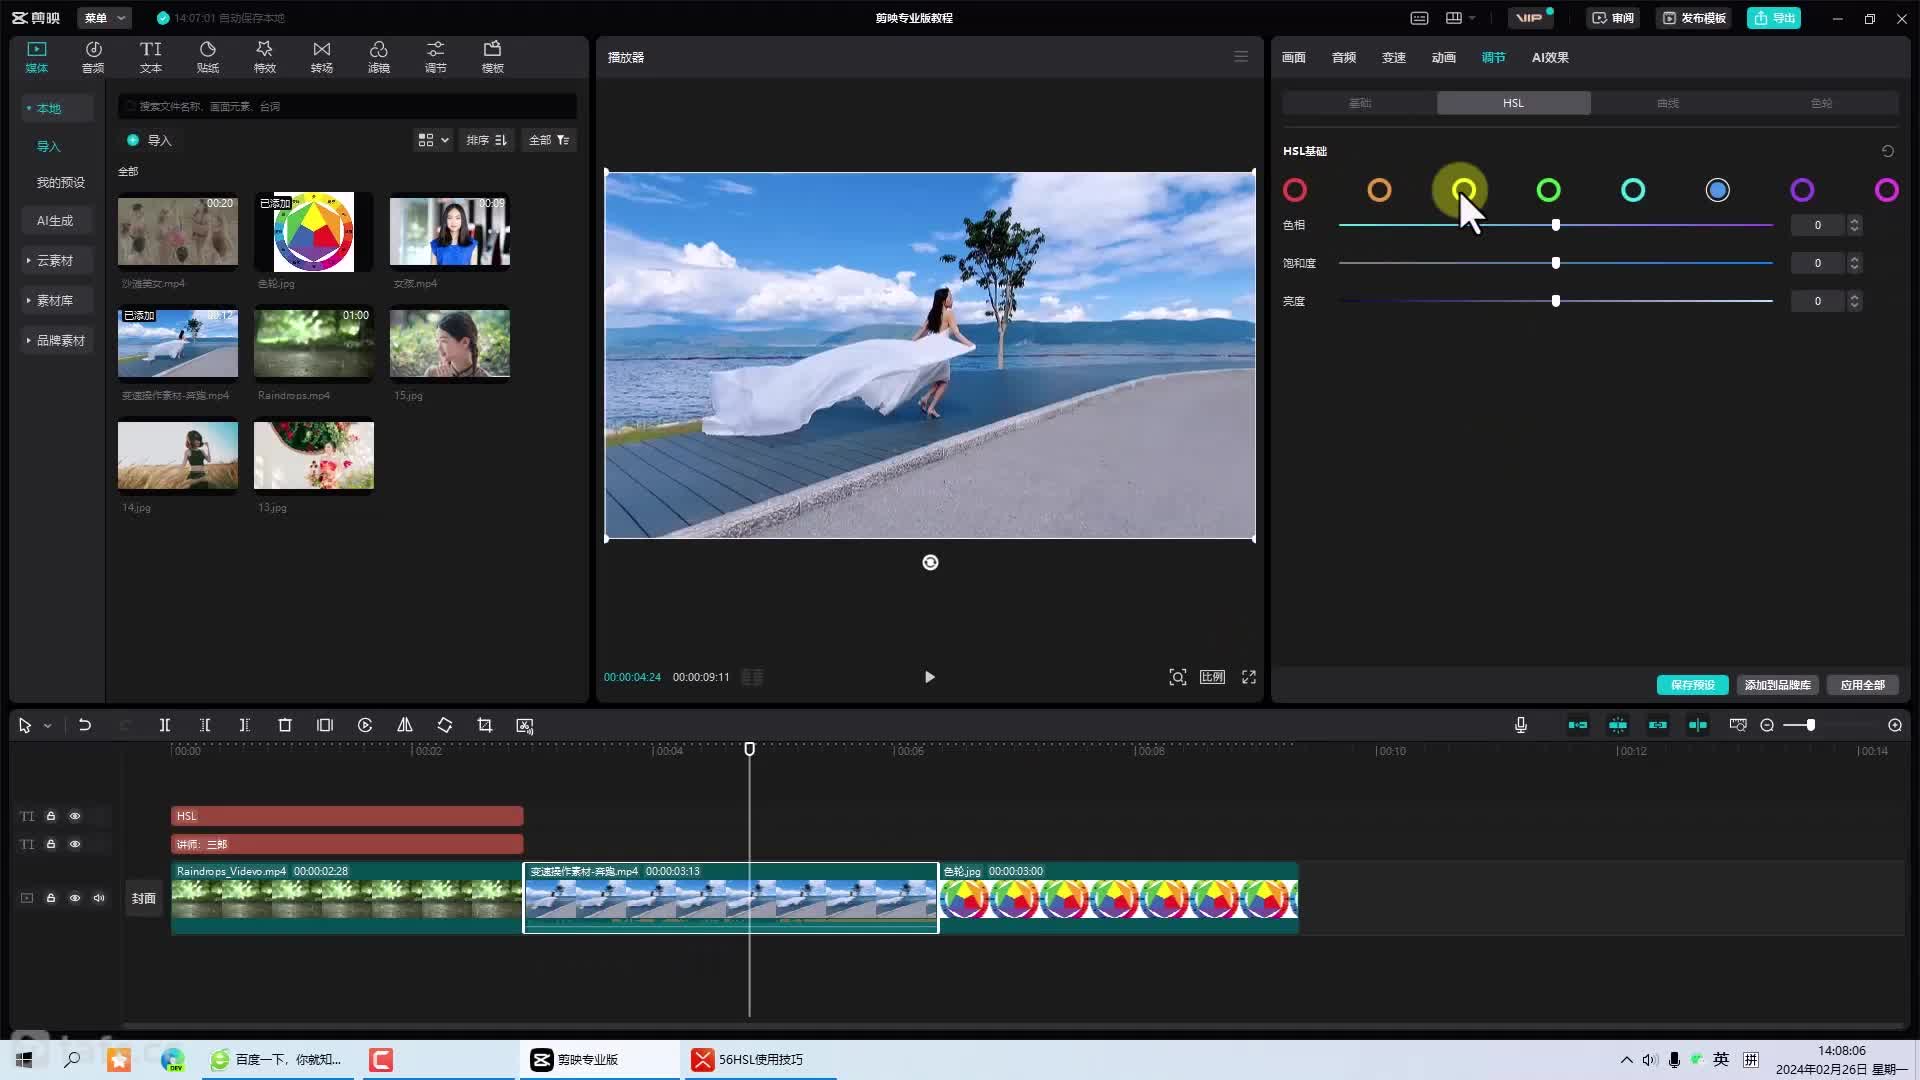Click the timeline zoom-in magnifier icon
1920x1080 pixels.
coord(1895,725)
